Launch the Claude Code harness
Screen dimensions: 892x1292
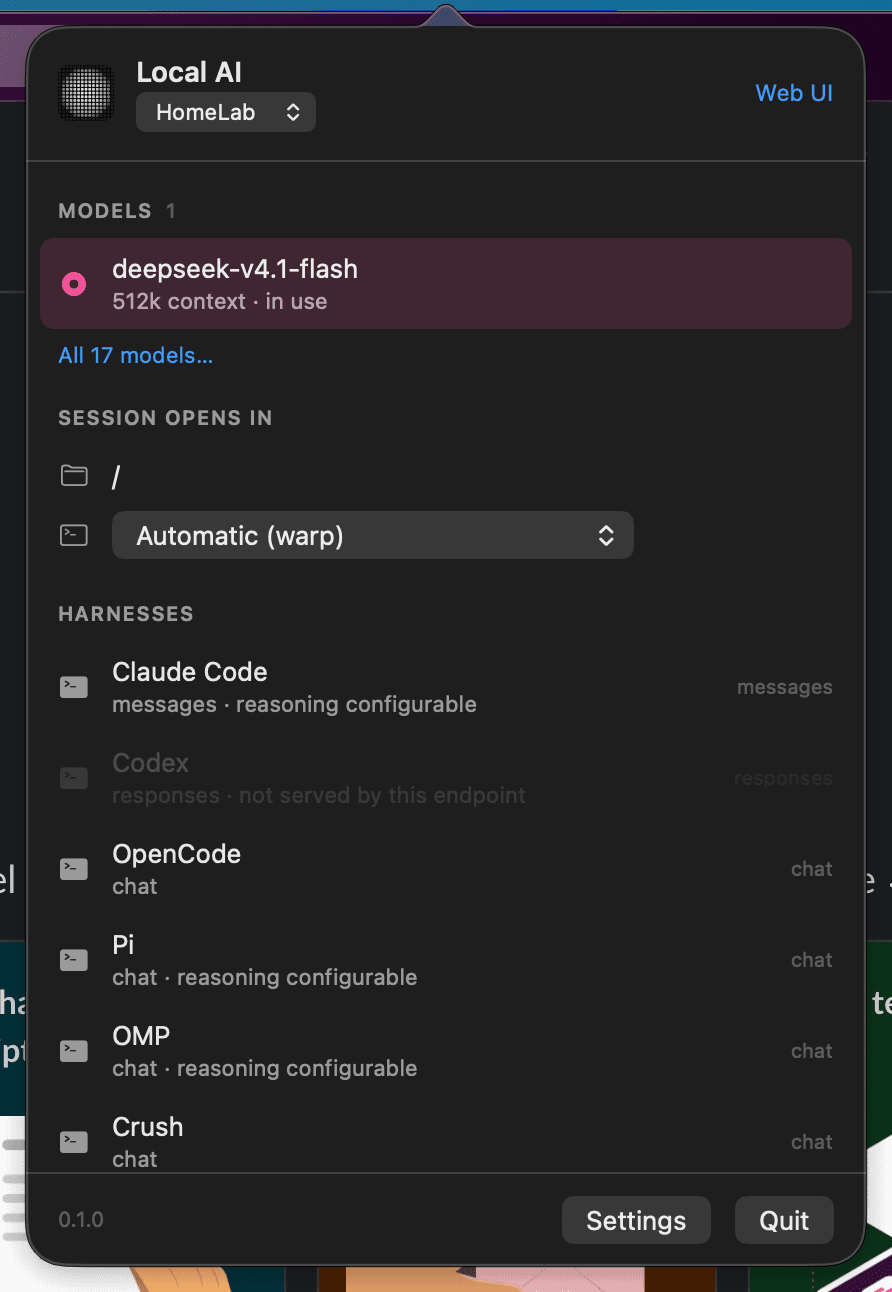pos(446,687)
